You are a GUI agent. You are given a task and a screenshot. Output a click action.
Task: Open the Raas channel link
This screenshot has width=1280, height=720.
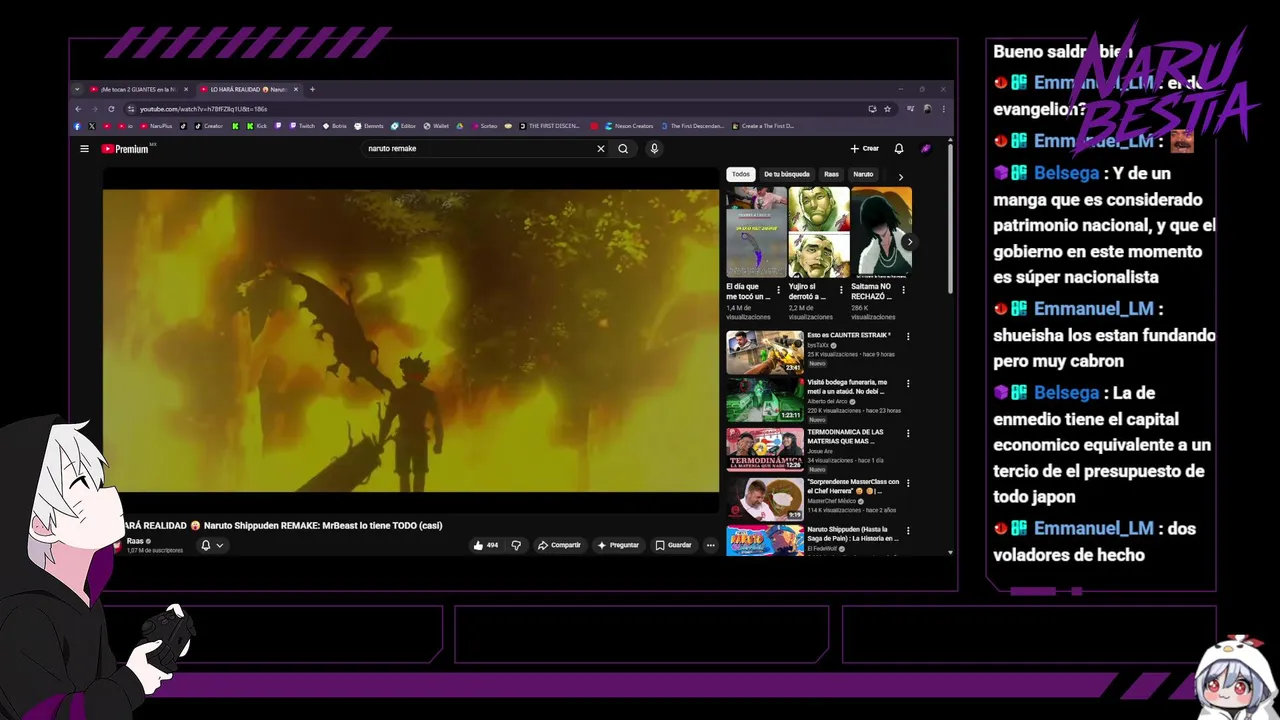click(135, 541)
